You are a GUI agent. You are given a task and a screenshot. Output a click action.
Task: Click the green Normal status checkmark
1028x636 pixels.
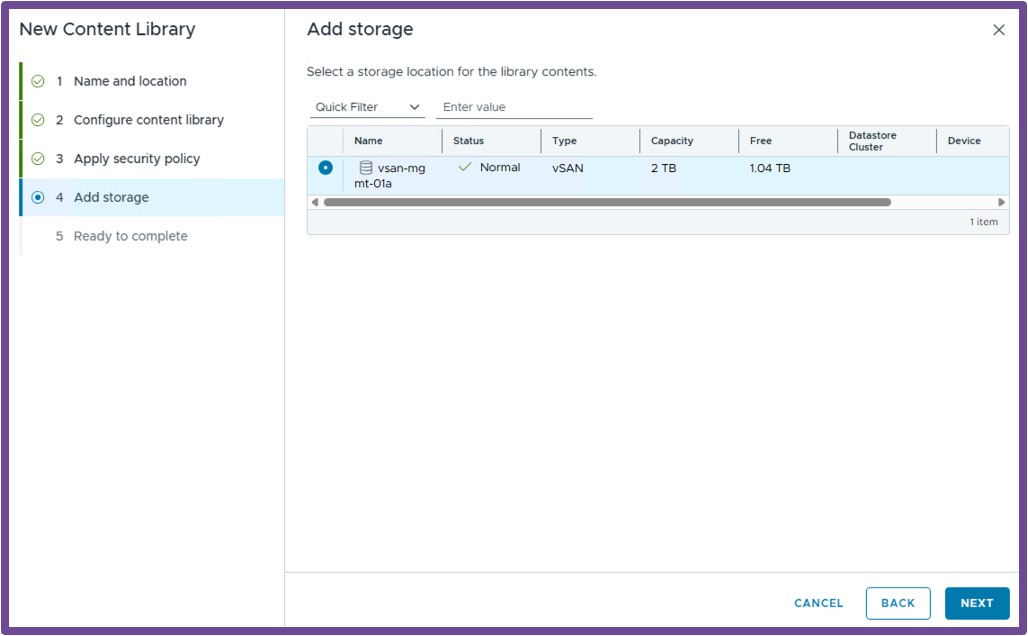[465, 167]
